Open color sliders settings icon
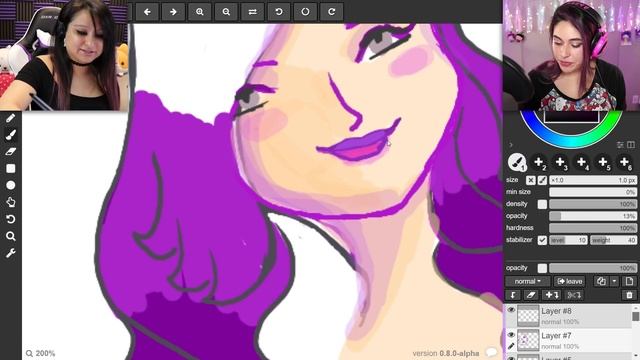Screen dimensions: 640x360 [x=620, y=144]
